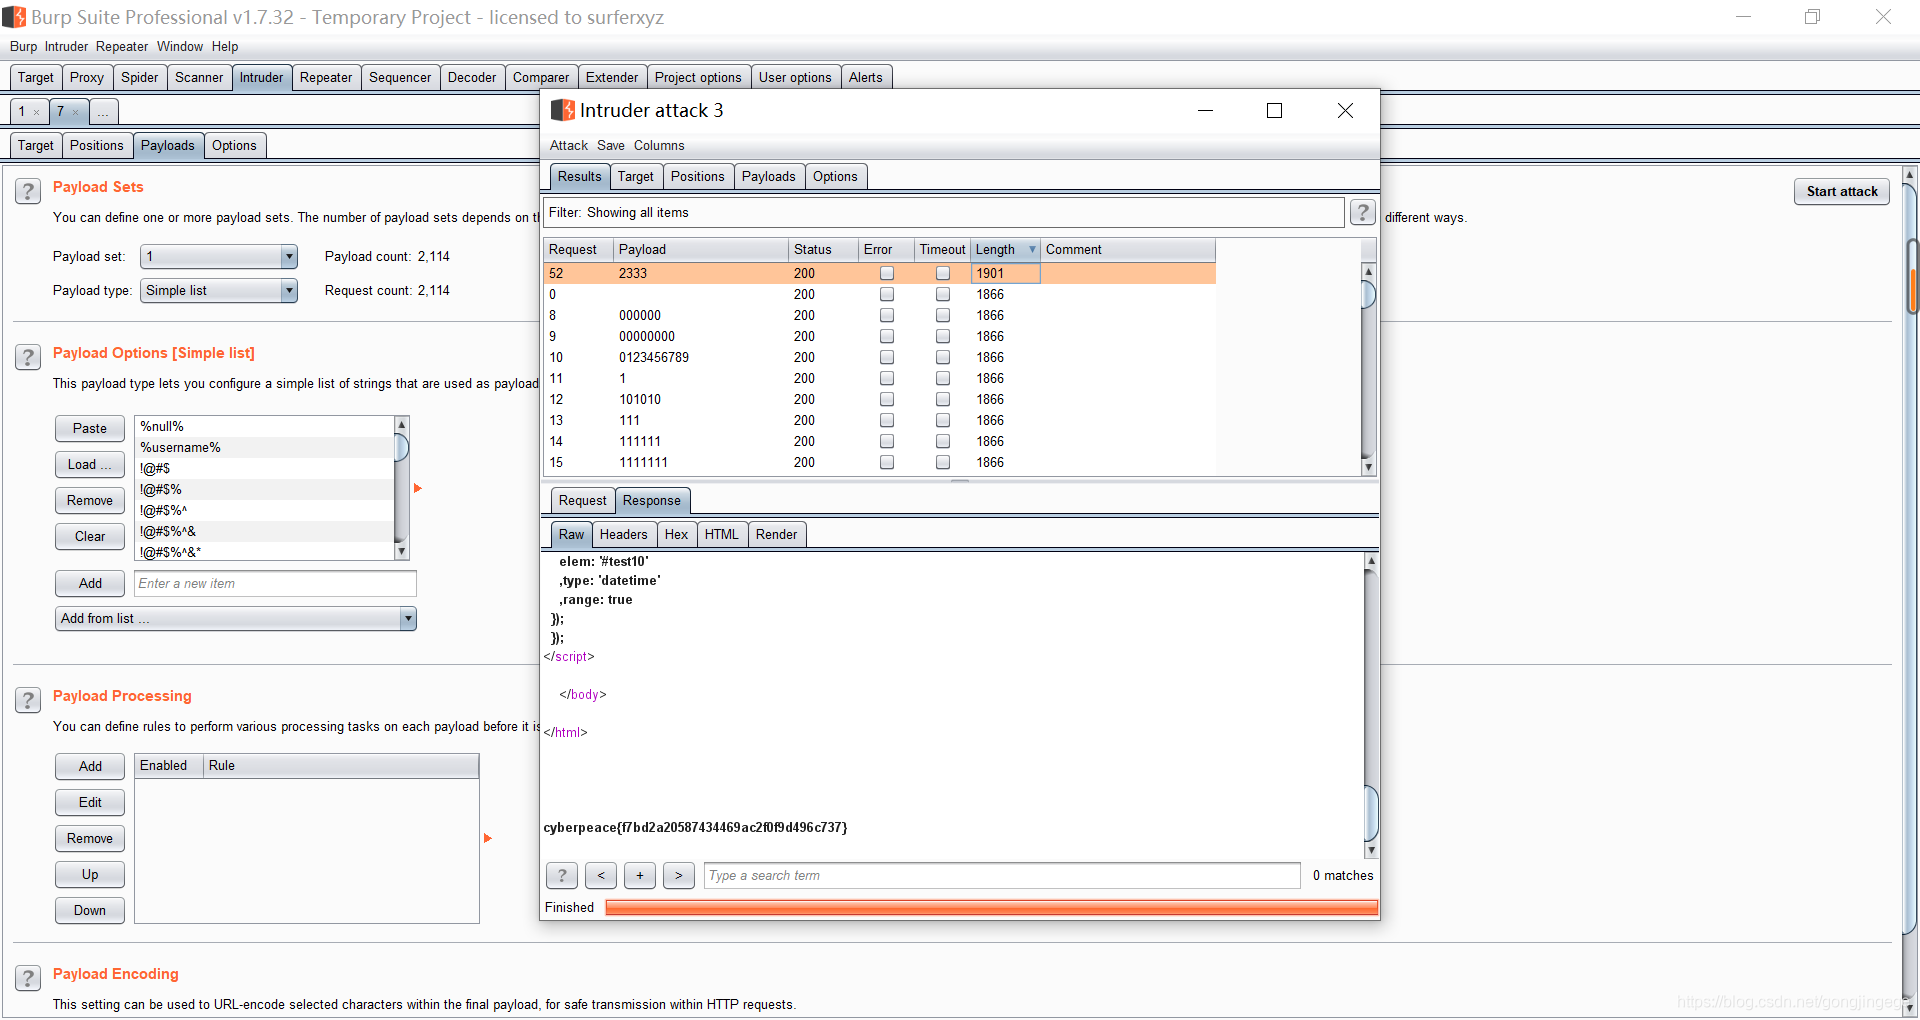
Task: Click the search term input field
Action: click(1002, 876)
